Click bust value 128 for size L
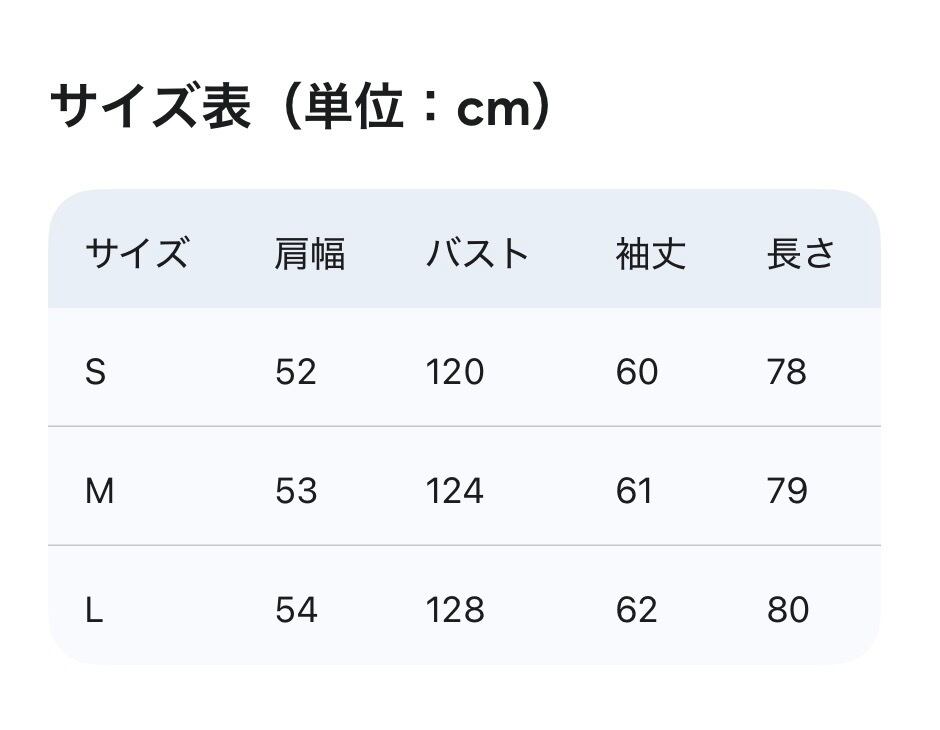The image size is (940, 730). 455,610
